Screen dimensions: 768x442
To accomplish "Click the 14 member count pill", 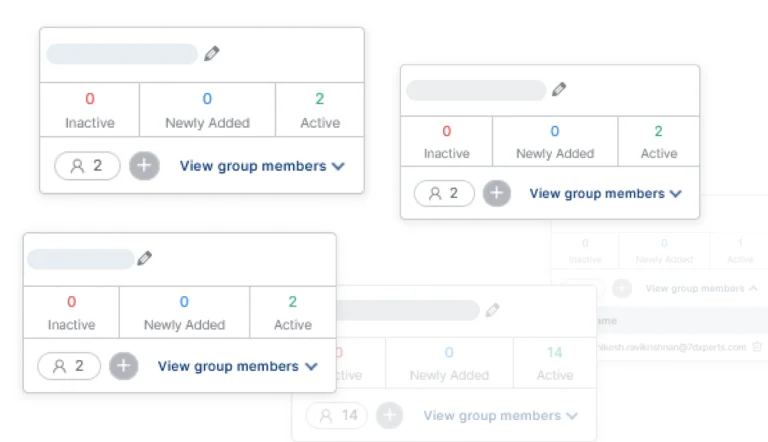I will pos(338,415).
